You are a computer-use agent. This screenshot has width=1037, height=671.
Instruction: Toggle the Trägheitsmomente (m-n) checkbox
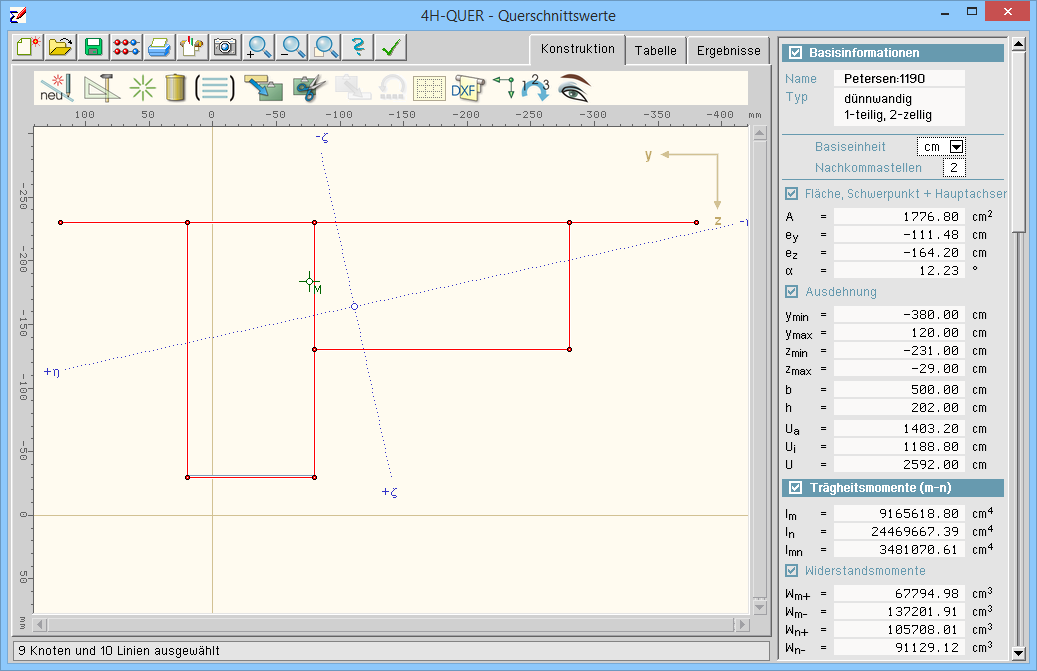coord(796,488)
